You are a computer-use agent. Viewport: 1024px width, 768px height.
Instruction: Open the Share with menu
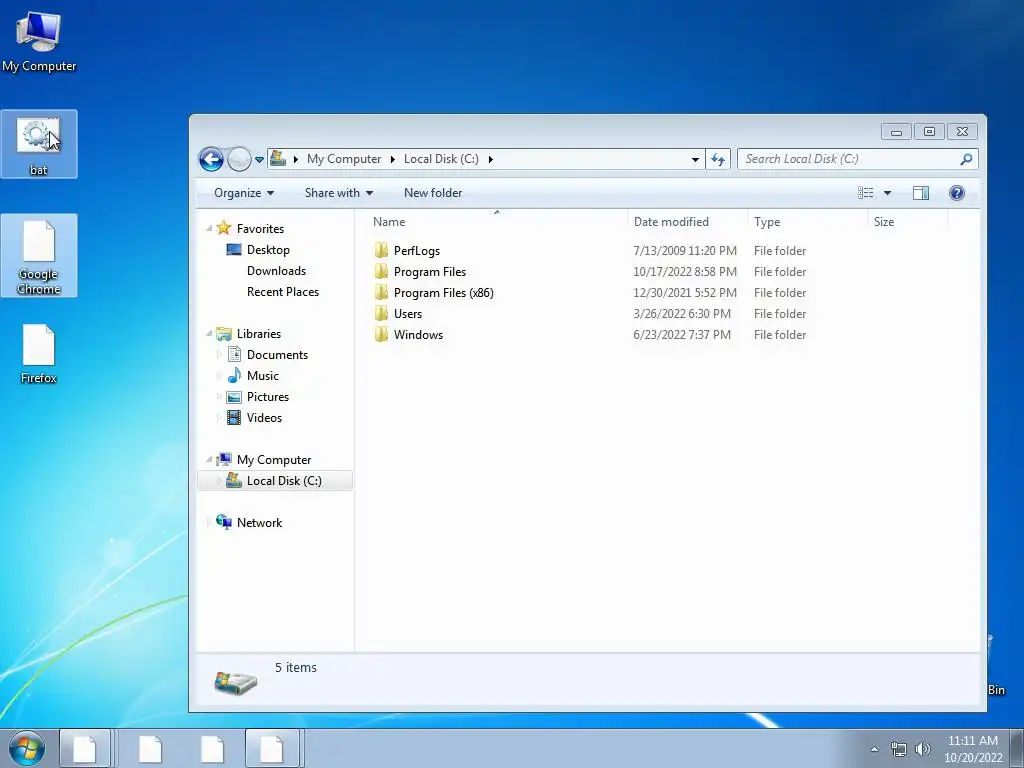(339, 193)
